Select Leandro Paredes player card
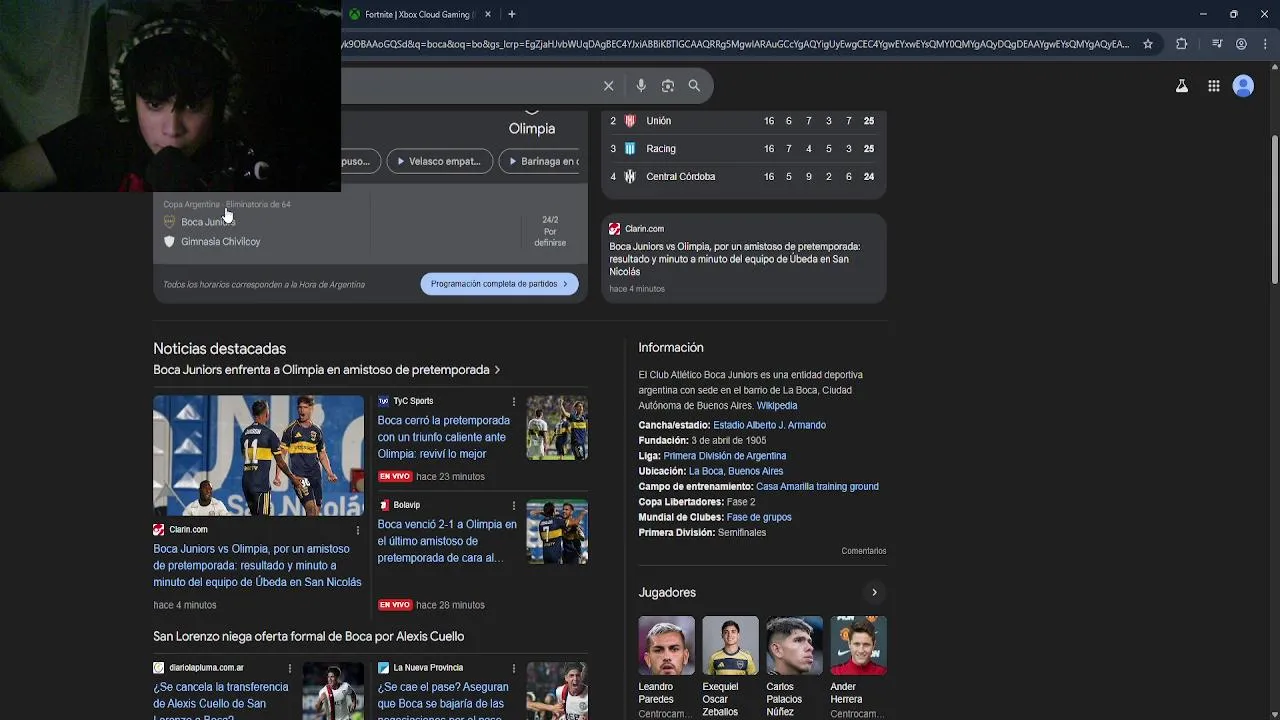This screenshot has width=1280, height=720. (666, 667)
